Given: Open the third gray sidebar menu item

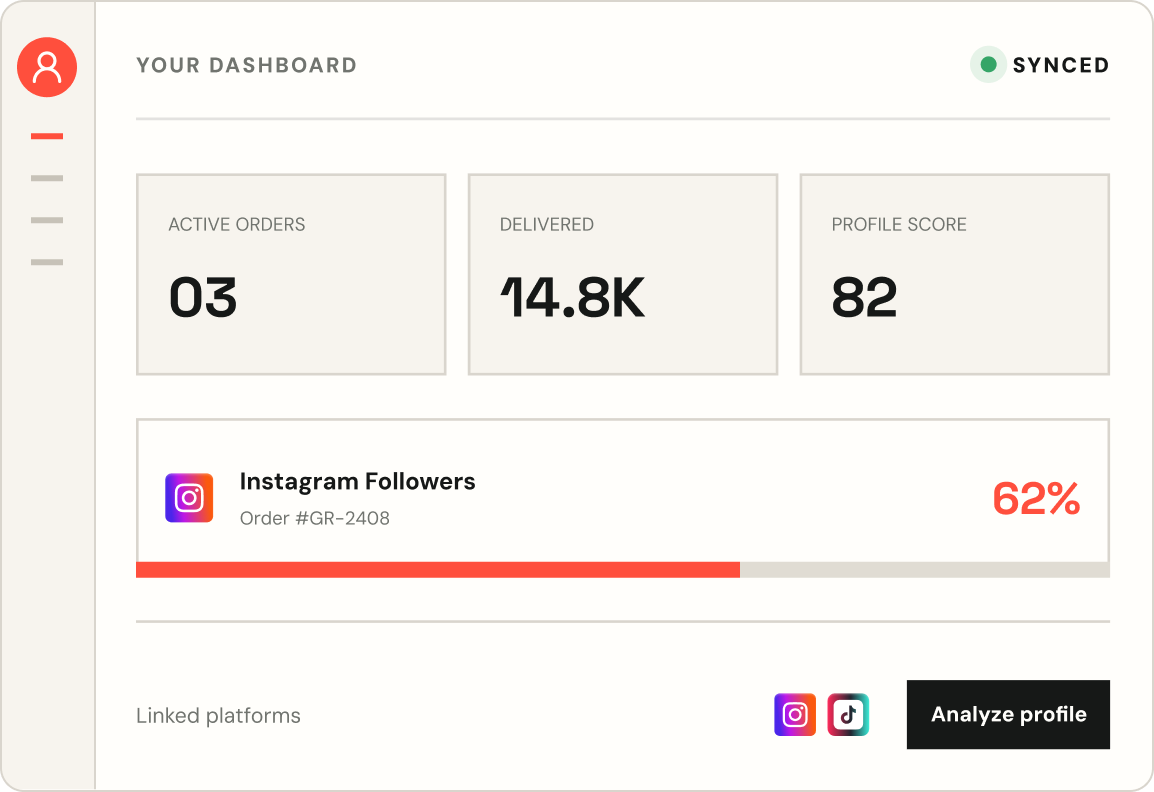Looking at the screenshot, I should coord(47,220).
